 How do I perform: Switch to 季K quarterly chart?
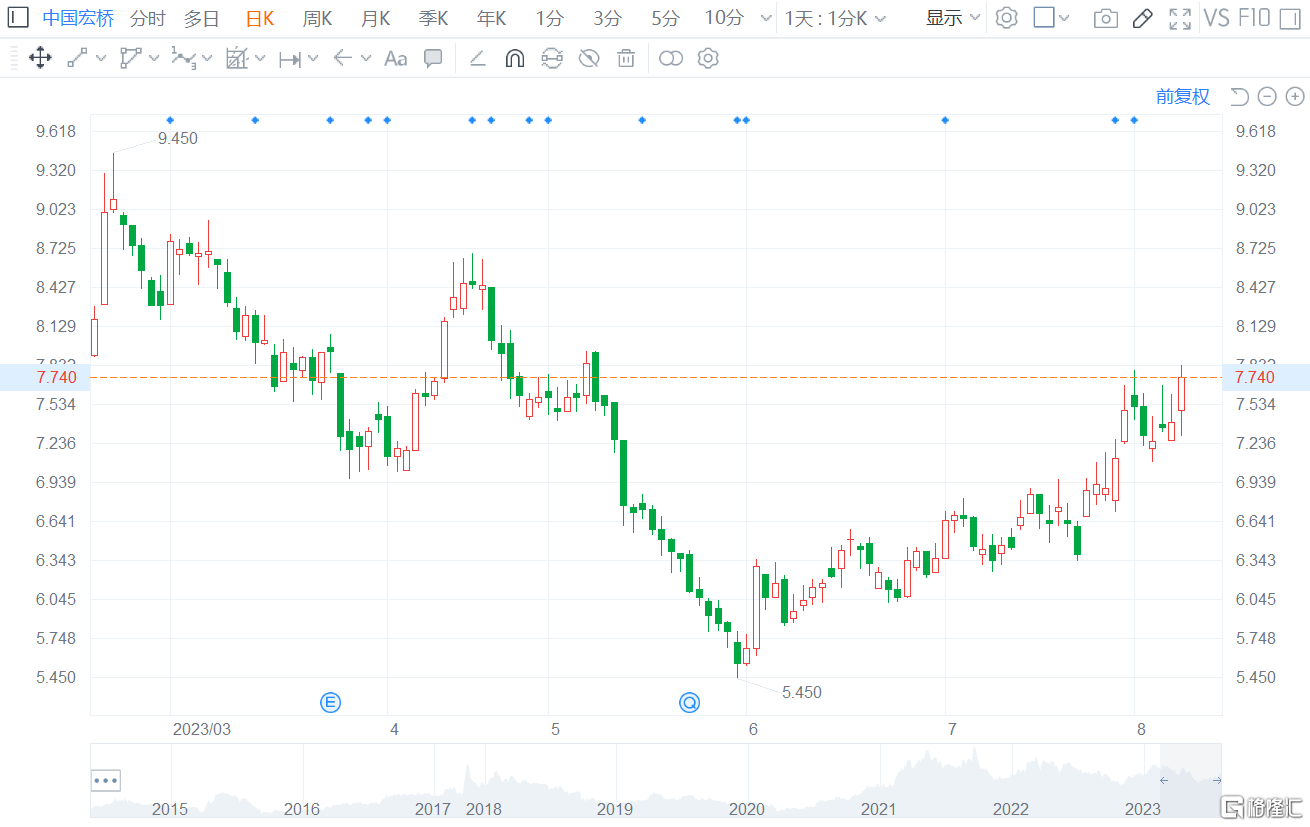433,18
